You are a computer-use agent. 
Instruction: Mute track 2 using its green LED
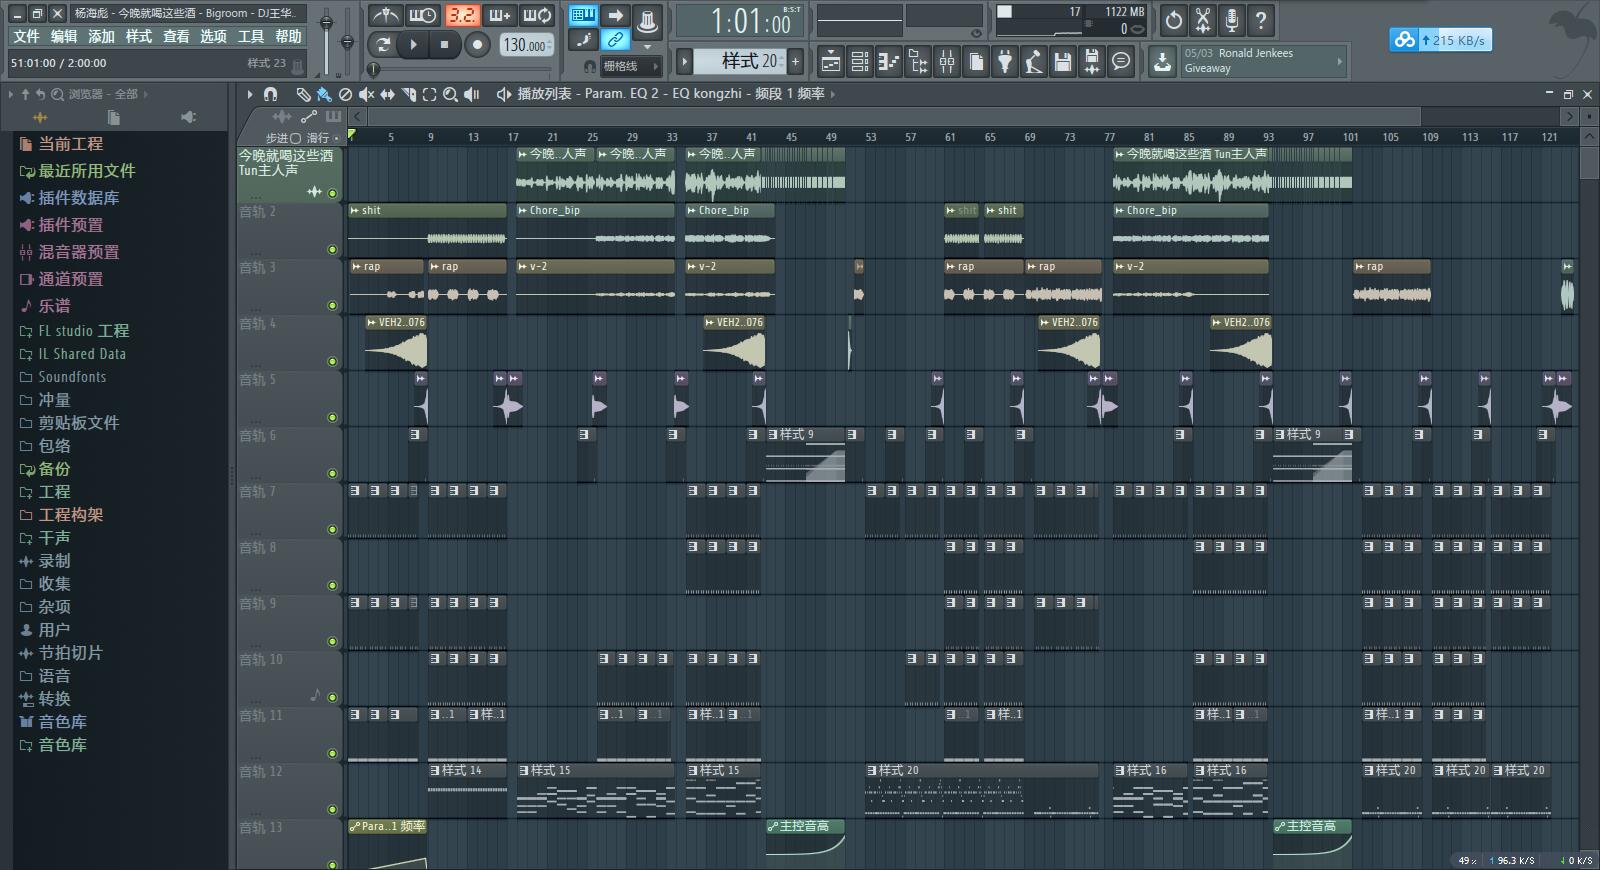[332, 249]
